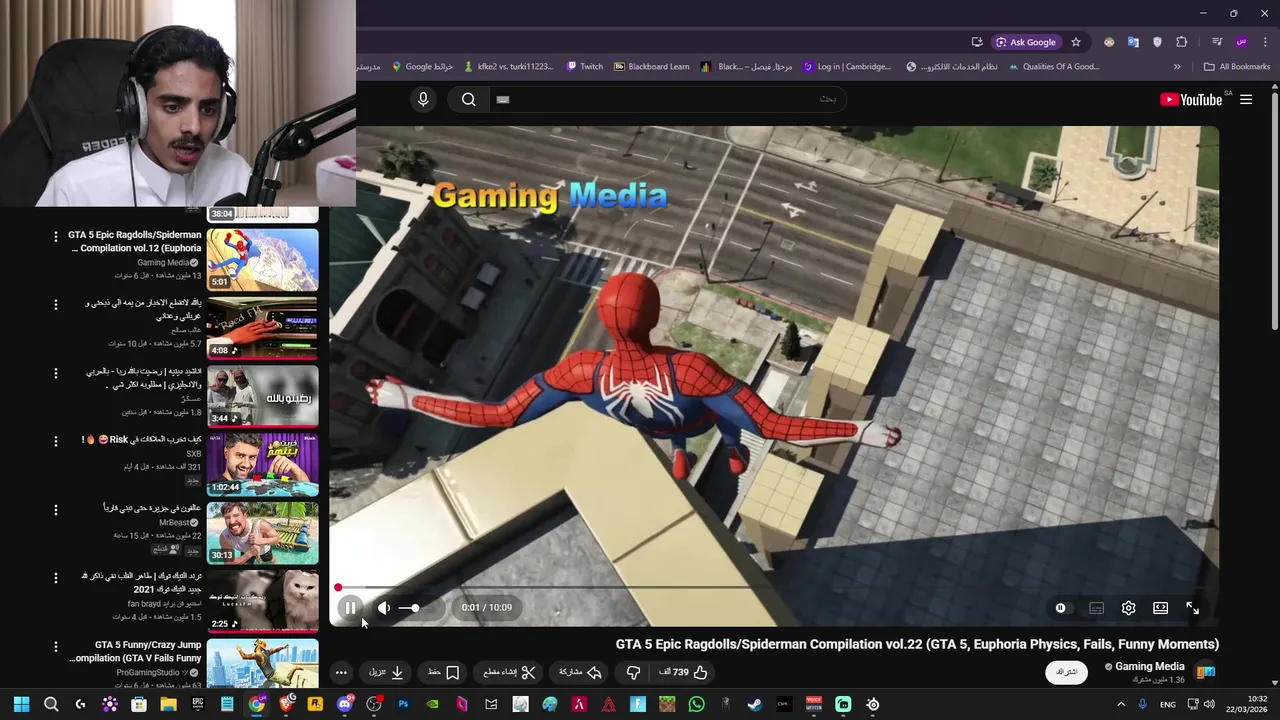
Task: Open Chrome extensions puzzle icon
Action: click(x=1182, y=42)
